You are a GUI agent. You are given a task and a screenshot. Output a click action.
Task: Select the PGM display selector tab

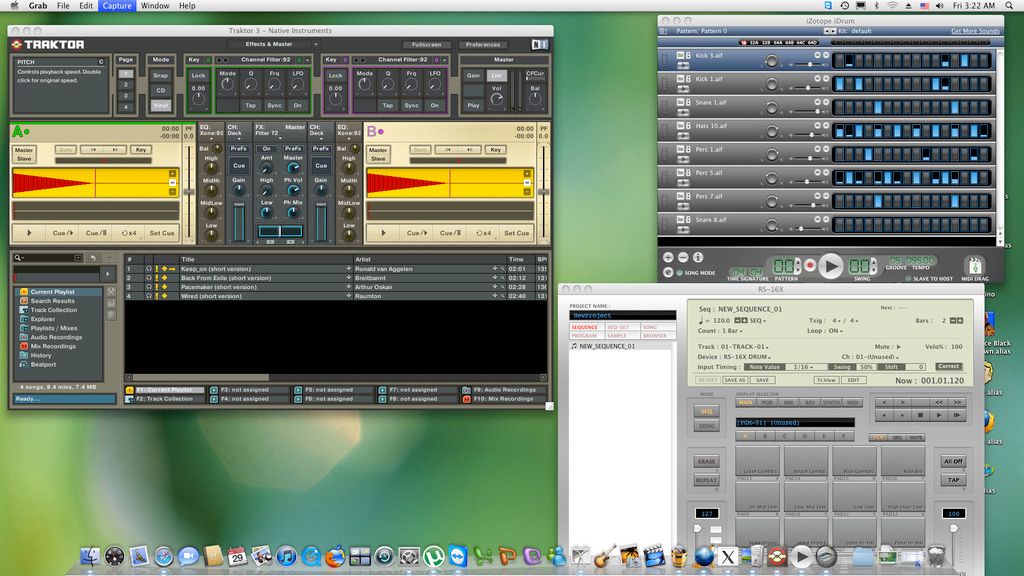(767, 403)
